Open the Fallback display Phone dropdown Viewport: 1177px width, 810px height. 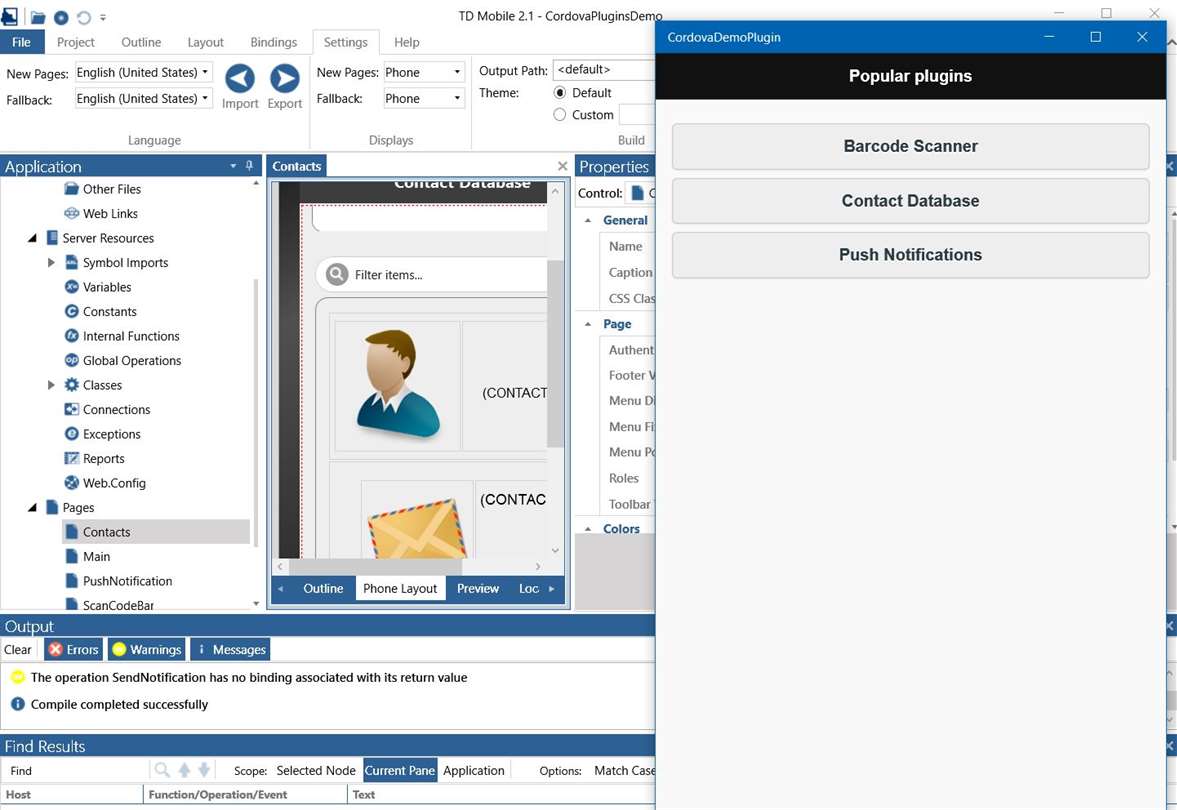(456, 98)
